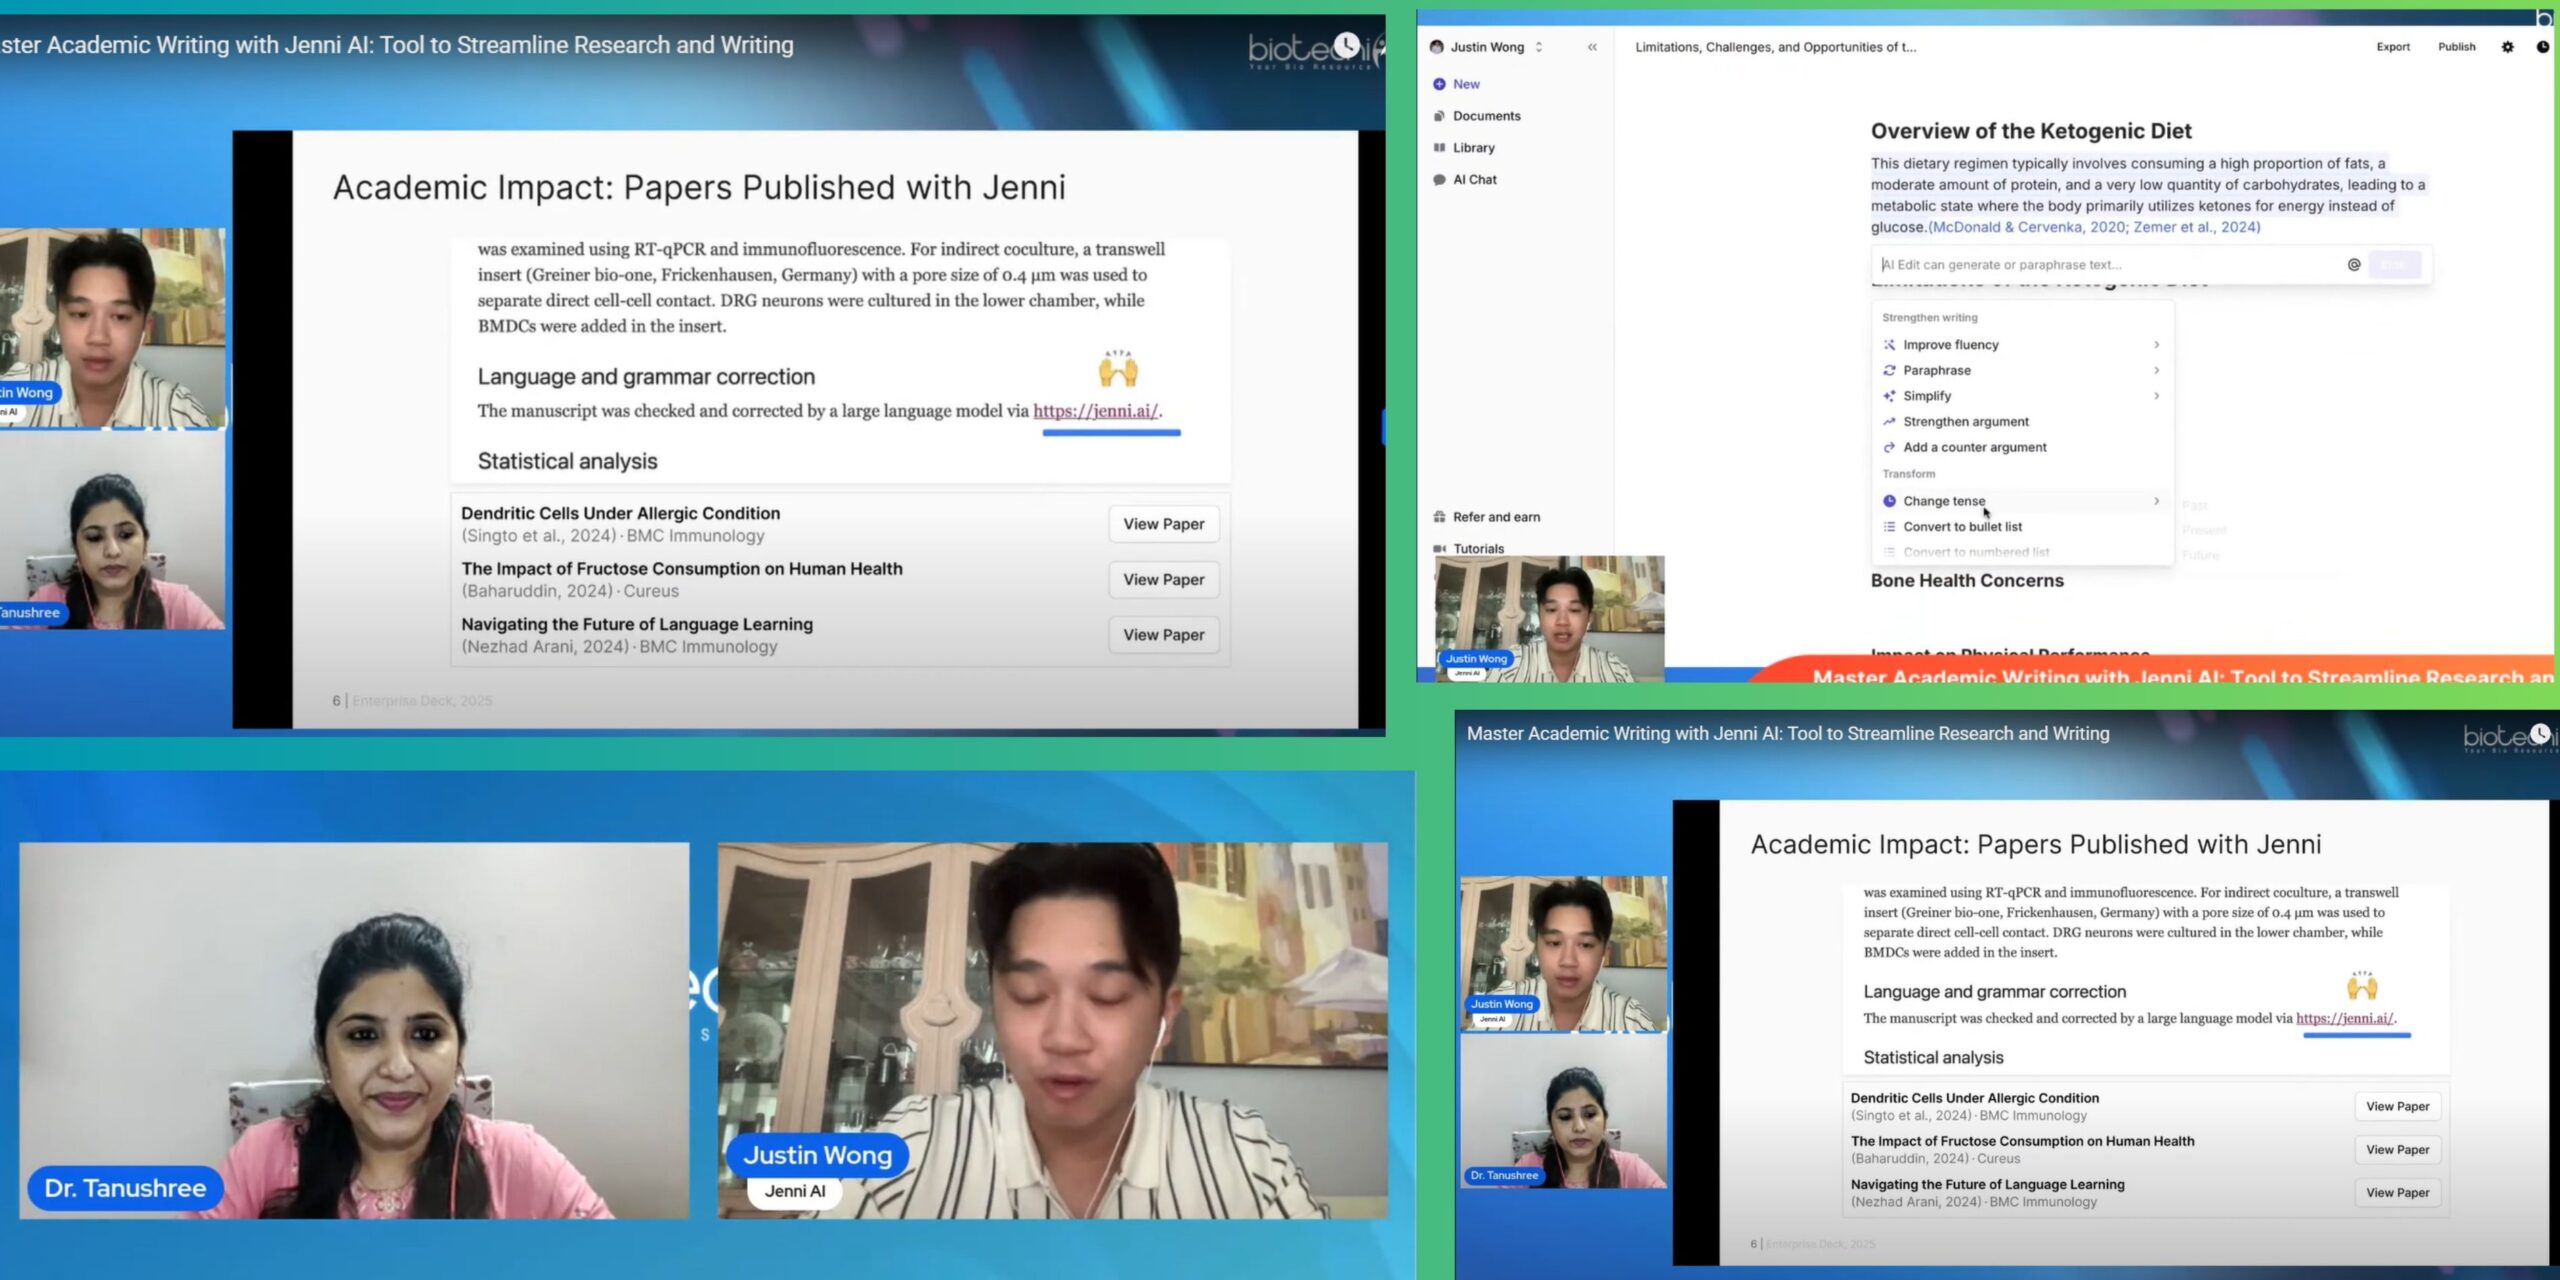Collapse the Jenni sidebar with double-chevron icon
2560x1280 pixels.
(1592, 47)
